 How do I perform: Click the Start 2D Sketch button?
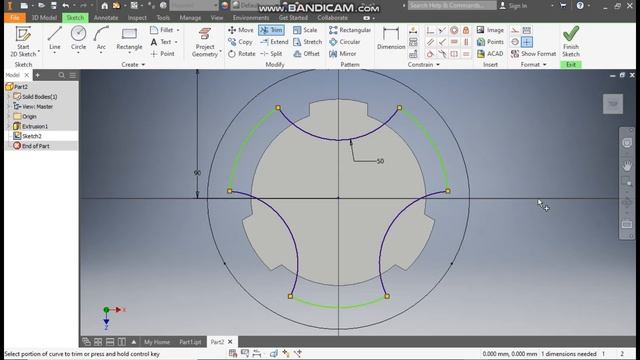point(23,41)
